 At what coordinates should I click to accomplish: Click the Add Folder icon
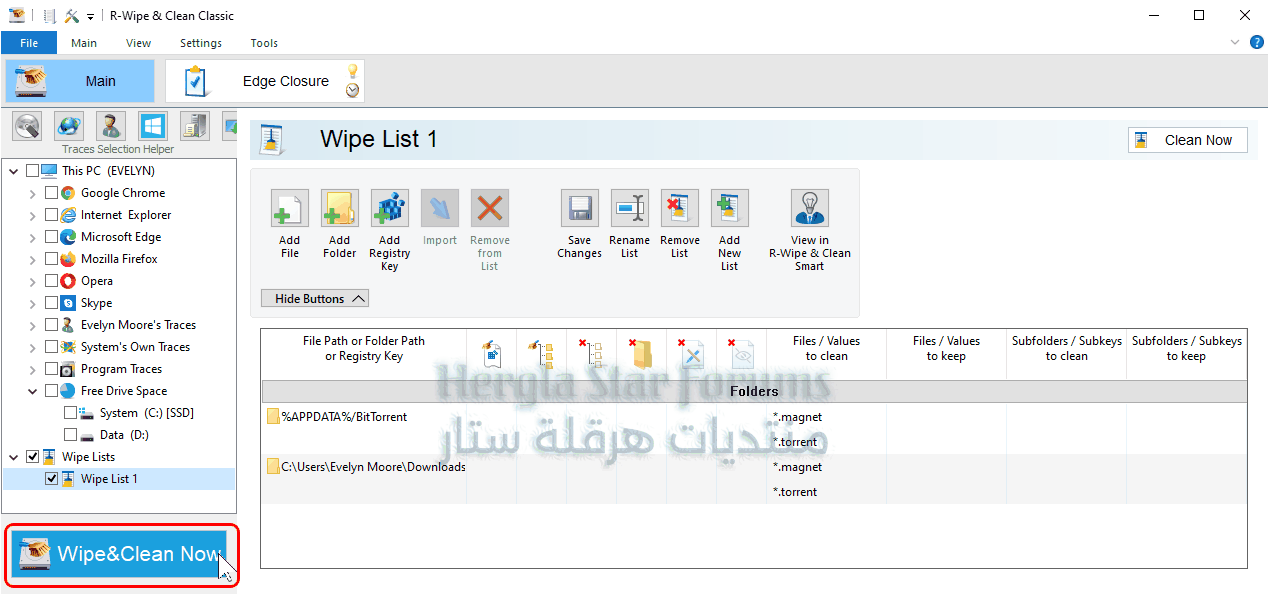340,209
